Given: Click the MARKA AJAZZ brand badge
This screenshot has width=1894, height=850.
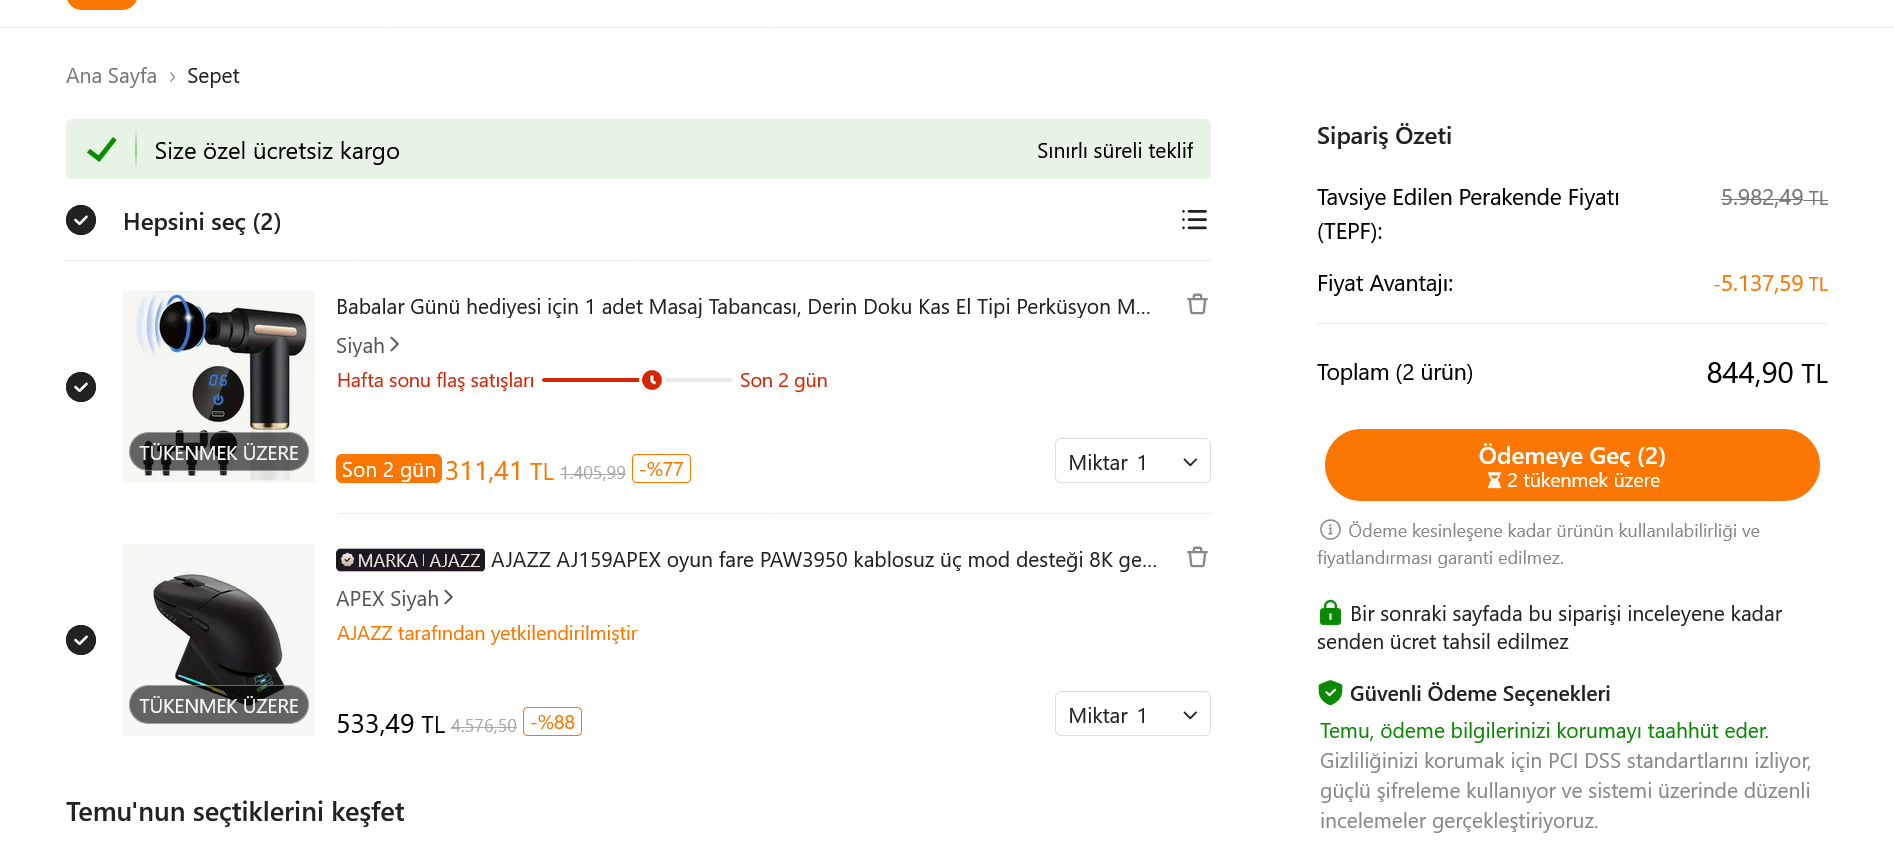Looking at the screenshot, I should coord(410,560).
